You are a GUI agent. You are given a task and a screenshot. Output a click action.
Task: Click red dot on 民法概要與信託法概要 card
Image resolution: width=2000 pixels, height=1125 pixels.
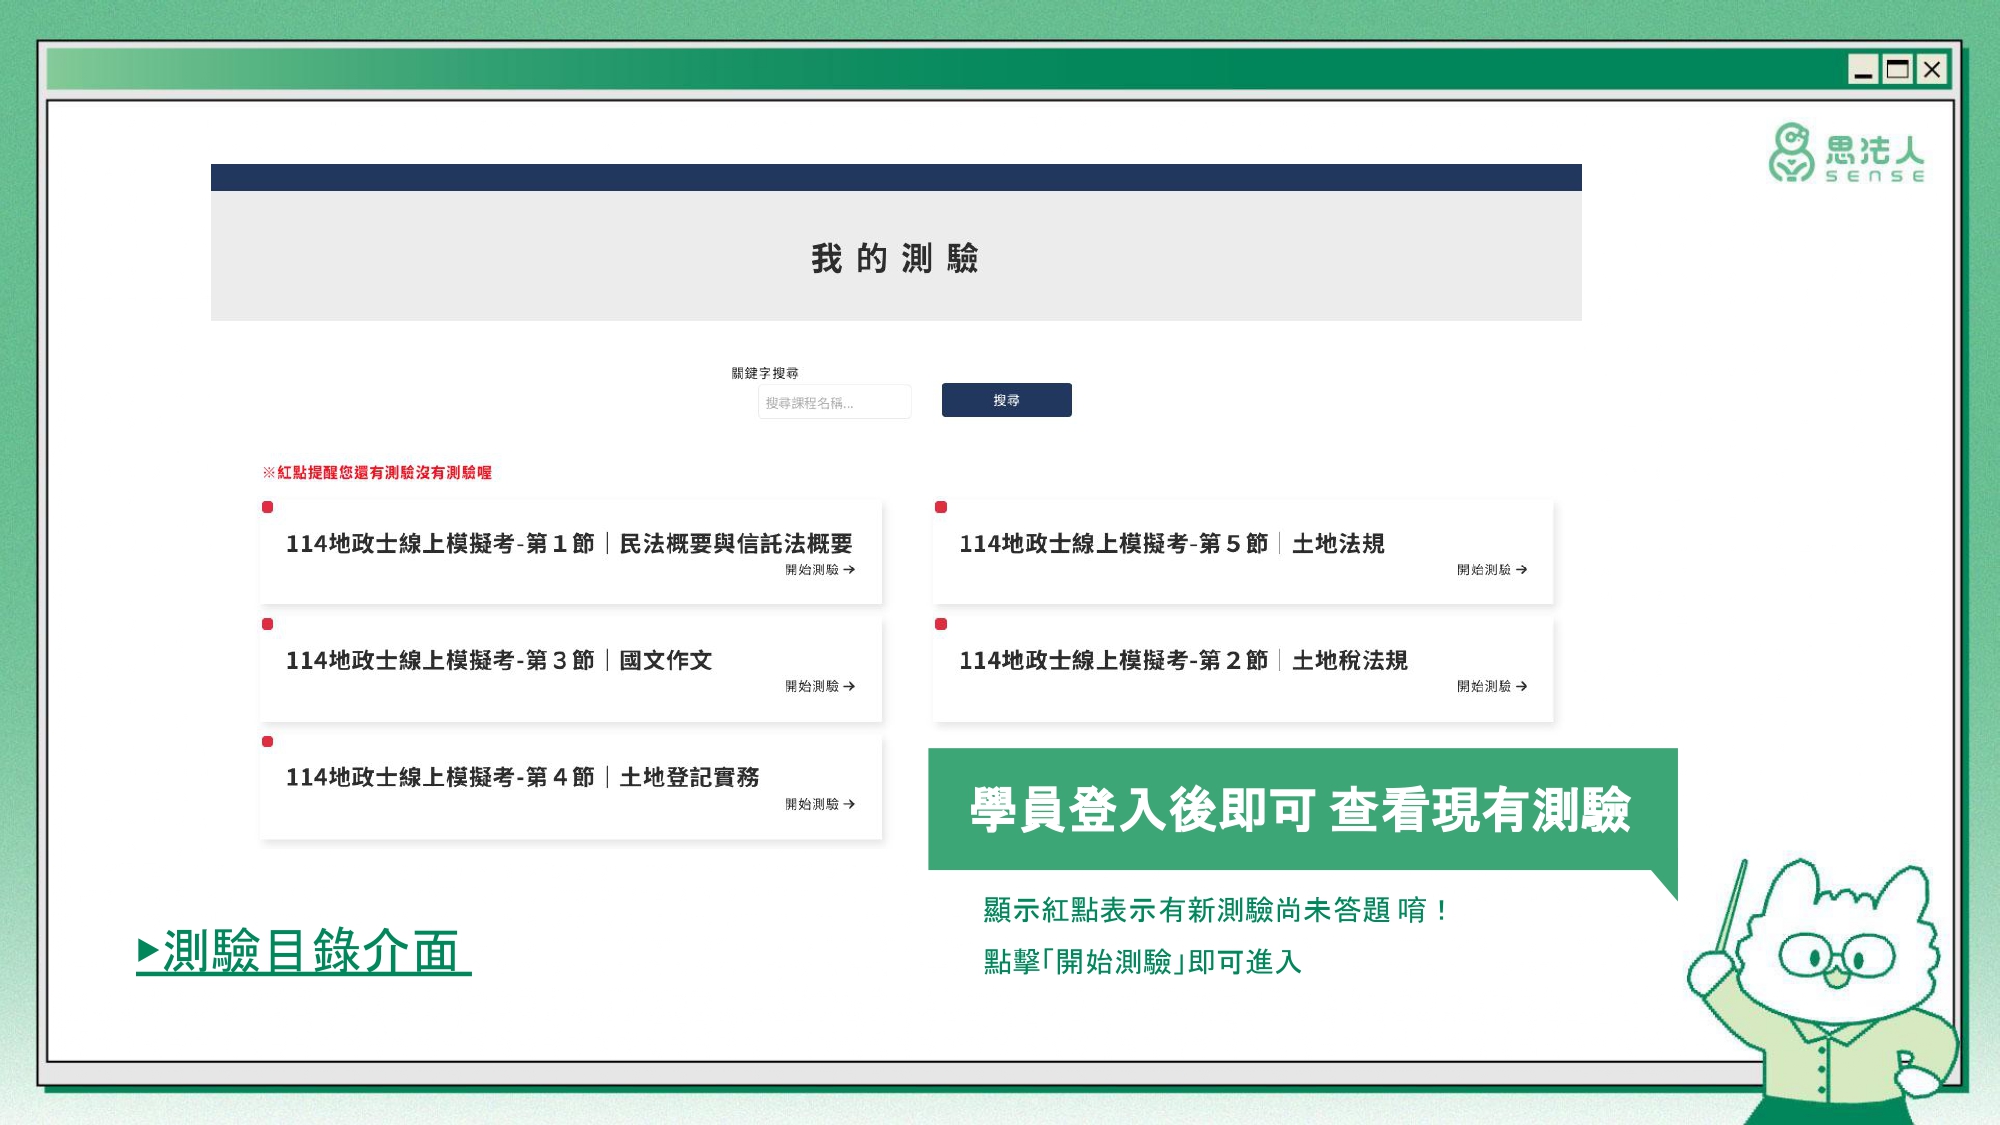[268, 507]
